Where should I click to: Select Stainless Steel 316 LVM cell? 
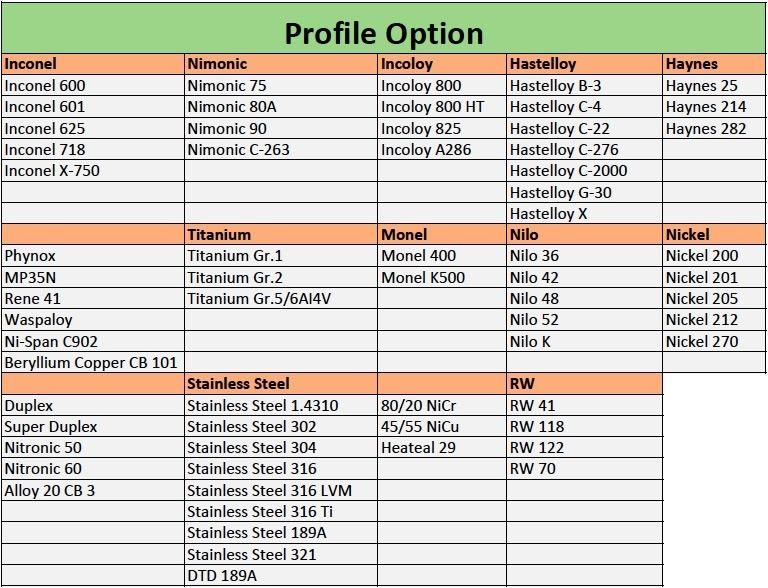[x=281, y=490]
